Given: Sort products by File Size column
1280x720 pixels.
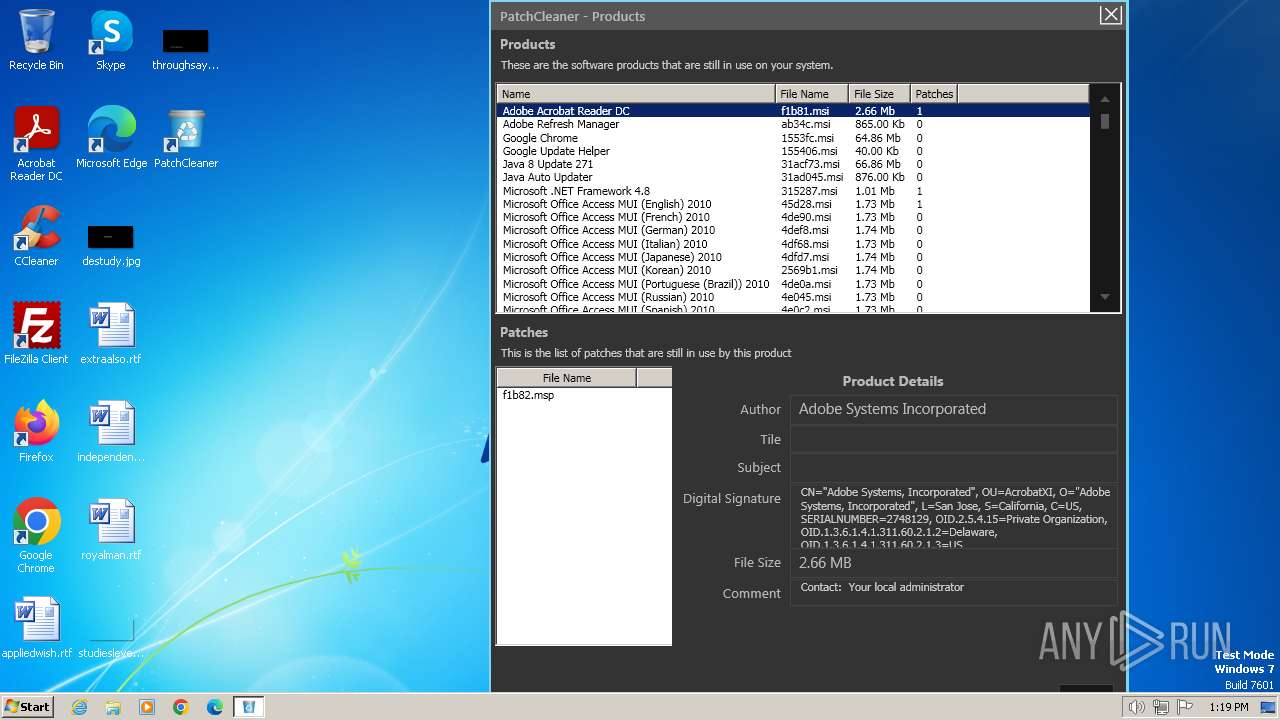Looking at the screenshot, I should pyautogui.click(x=879, y=94).
